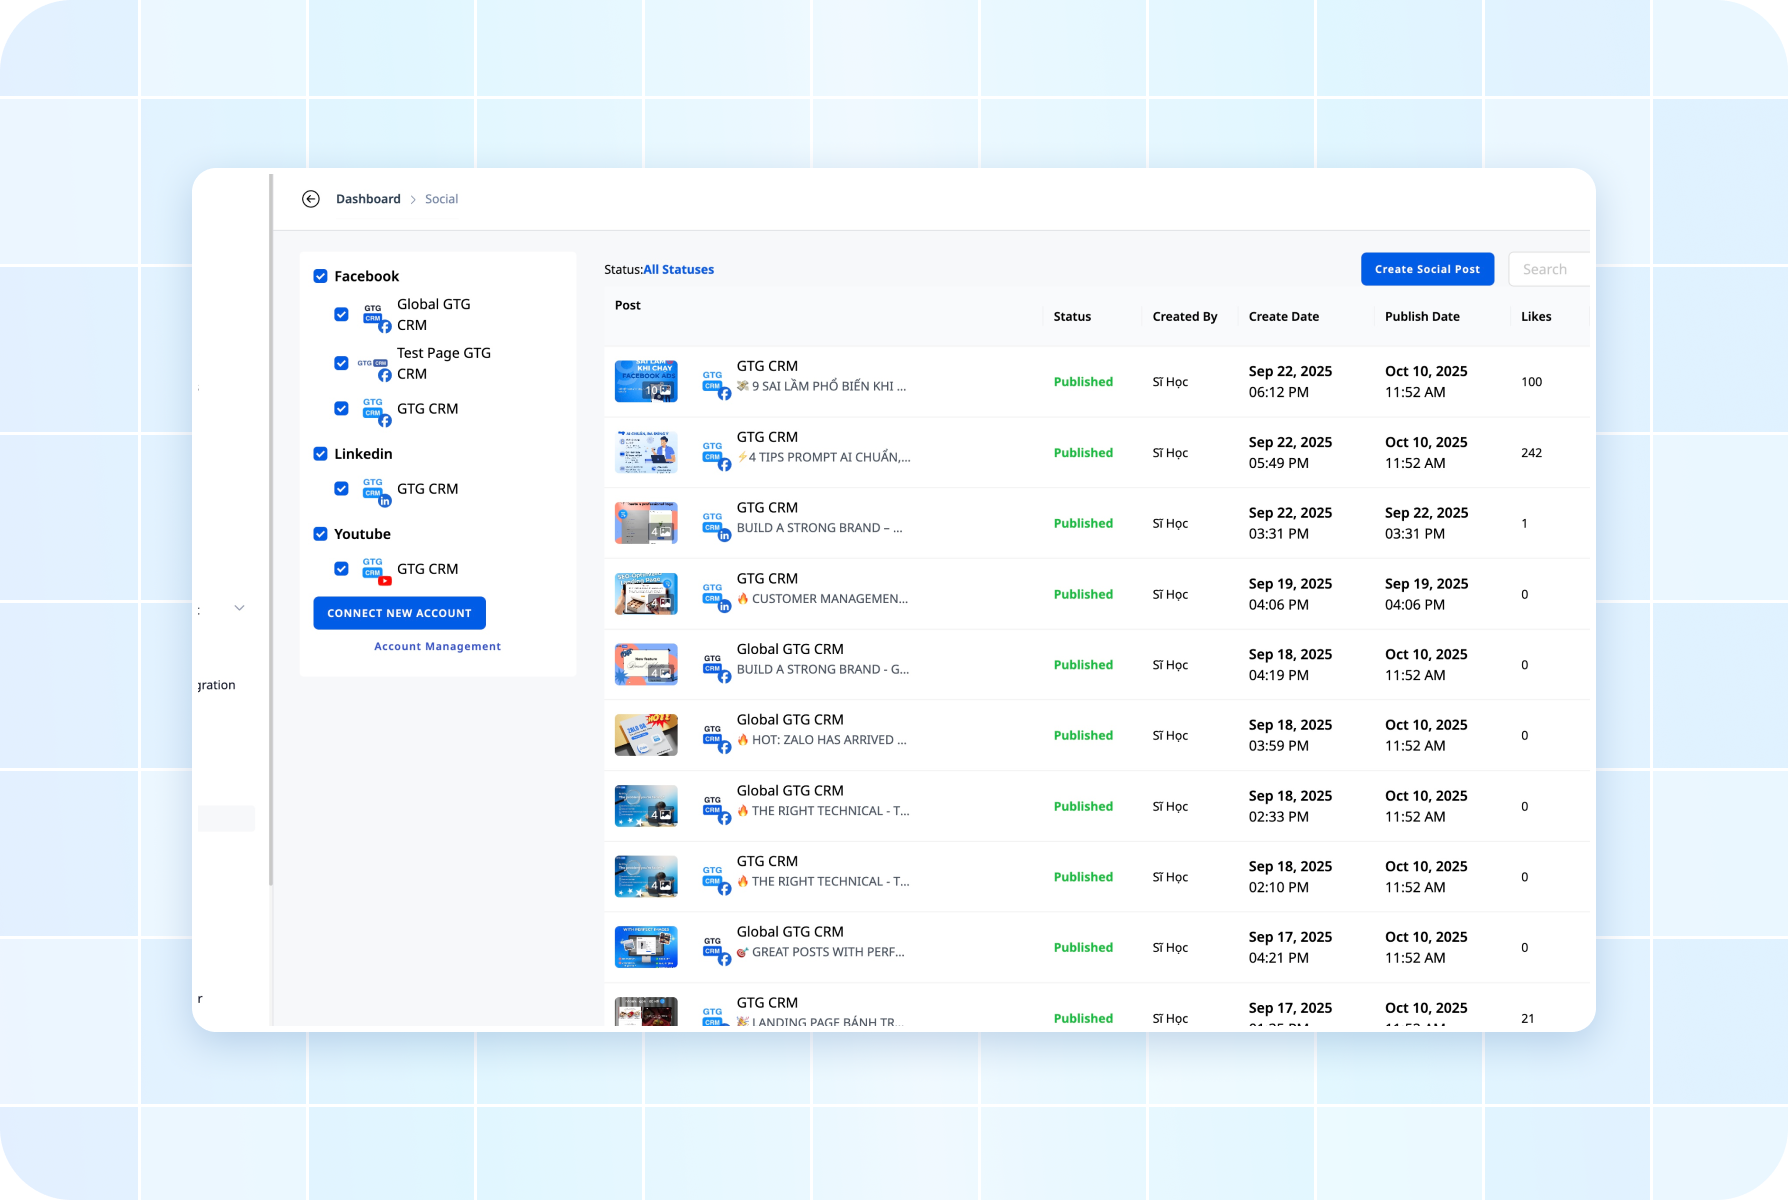Click LinkedIn page icon on CUSTOMER MANAGEMENT post

click(x=716, y=596)
